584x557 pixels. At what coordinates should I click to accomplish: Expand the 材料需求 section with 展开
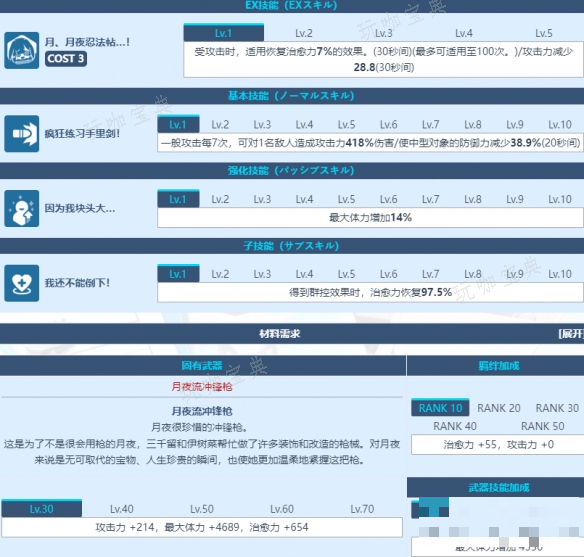coord(571,334)
